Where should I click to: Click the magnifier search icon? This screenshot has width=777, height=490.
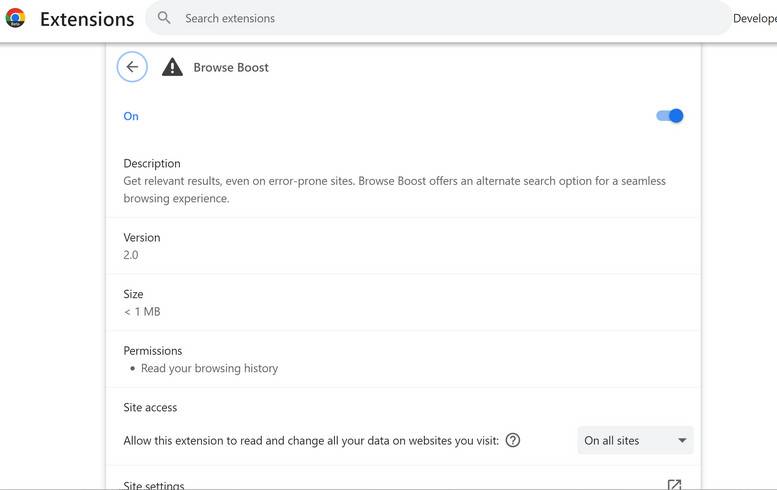pos(164,18)
